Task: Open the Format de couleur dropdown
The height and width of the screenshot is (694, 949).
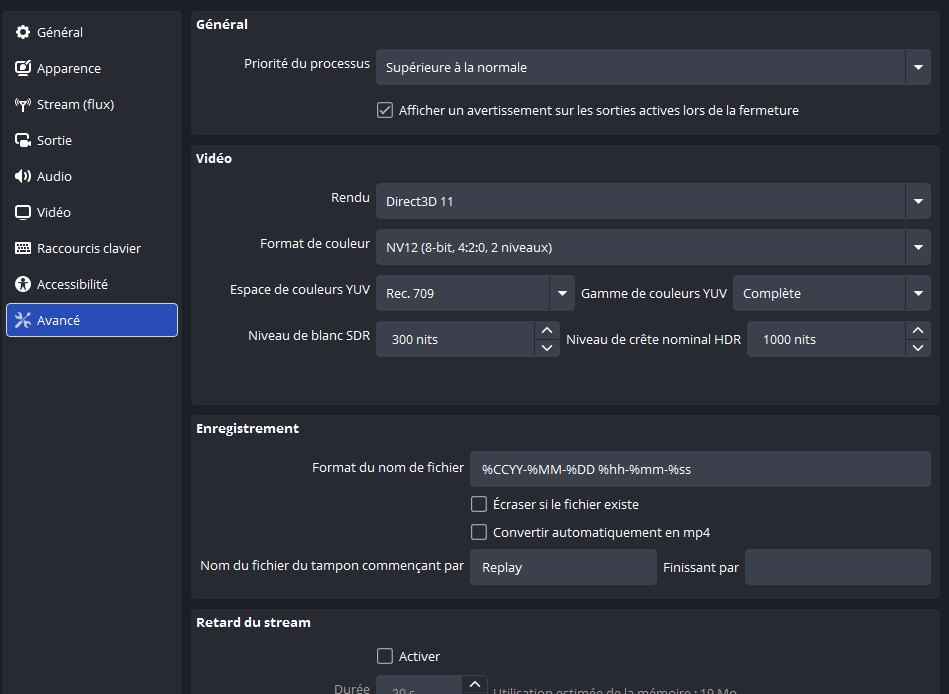Action: (653, 247)
